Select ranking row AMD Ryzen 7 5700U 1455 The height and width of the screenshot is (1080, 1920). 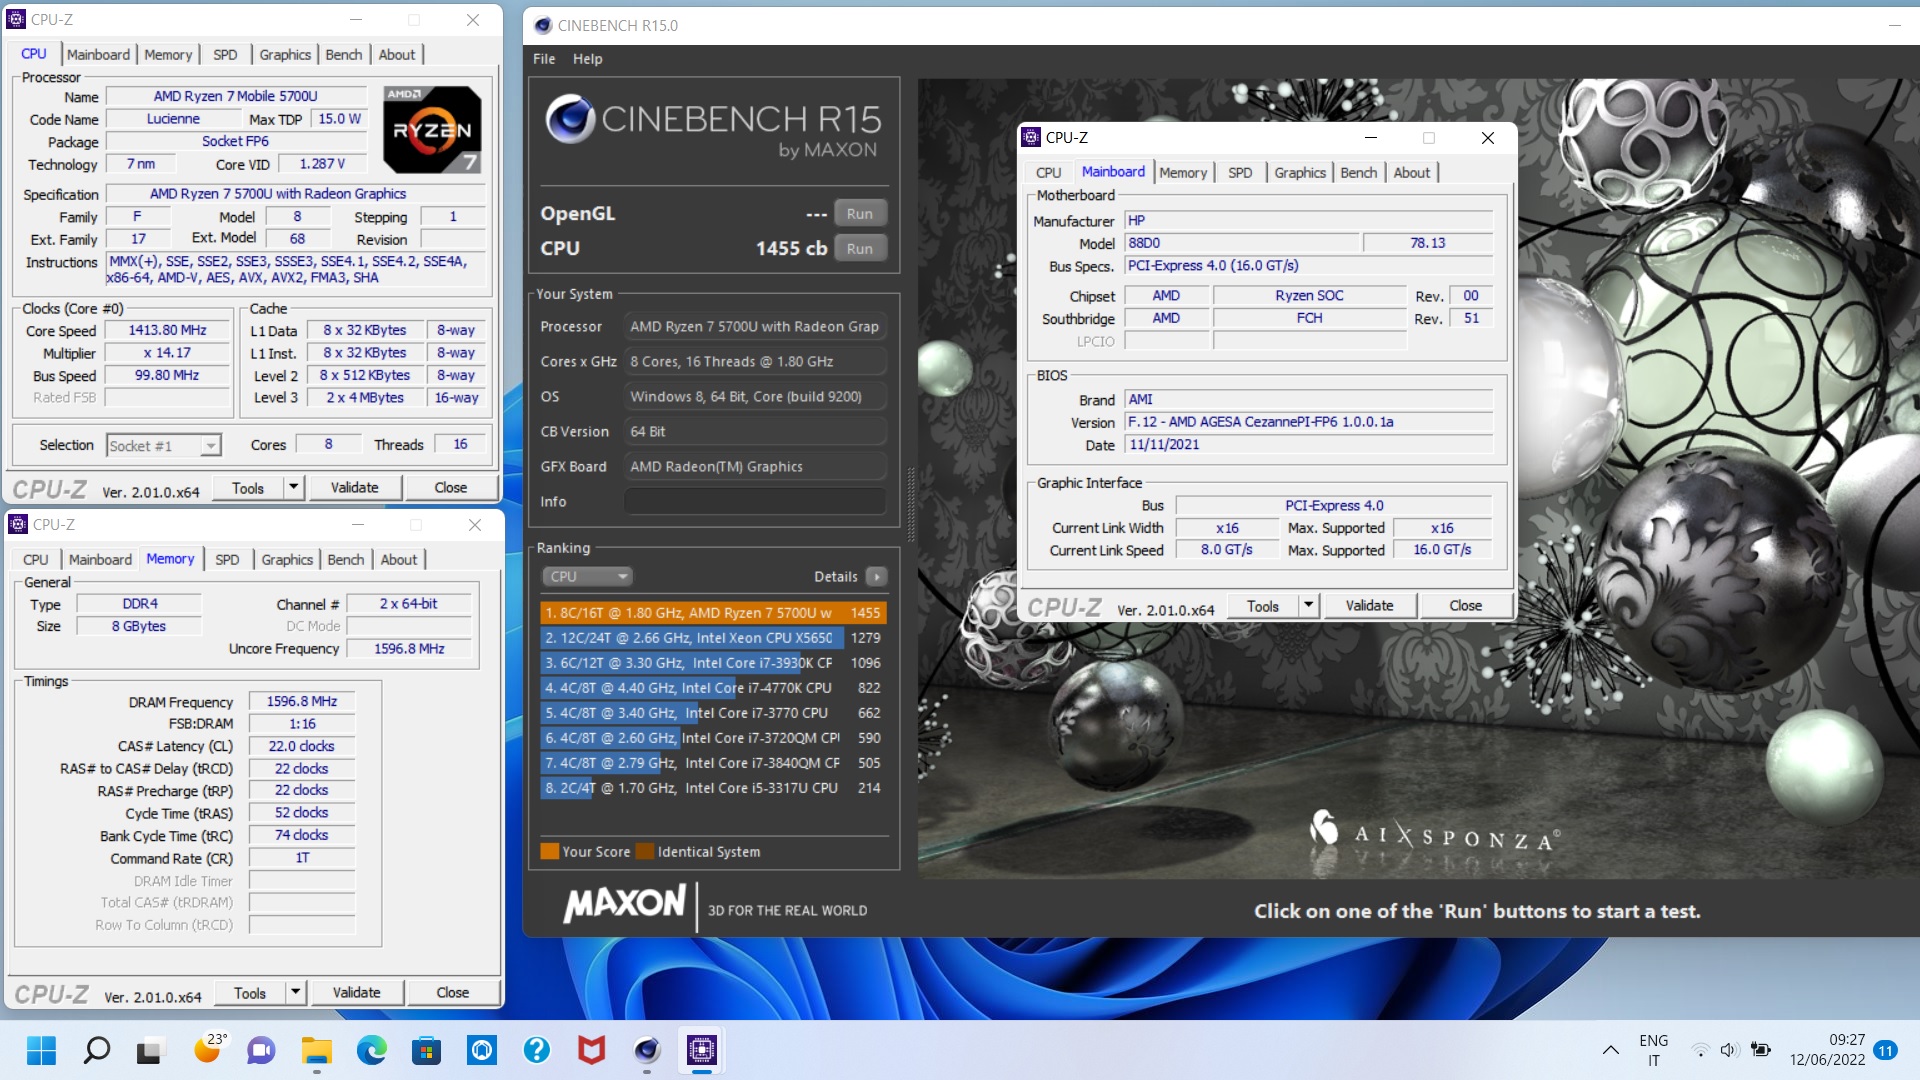click(713, 612)
